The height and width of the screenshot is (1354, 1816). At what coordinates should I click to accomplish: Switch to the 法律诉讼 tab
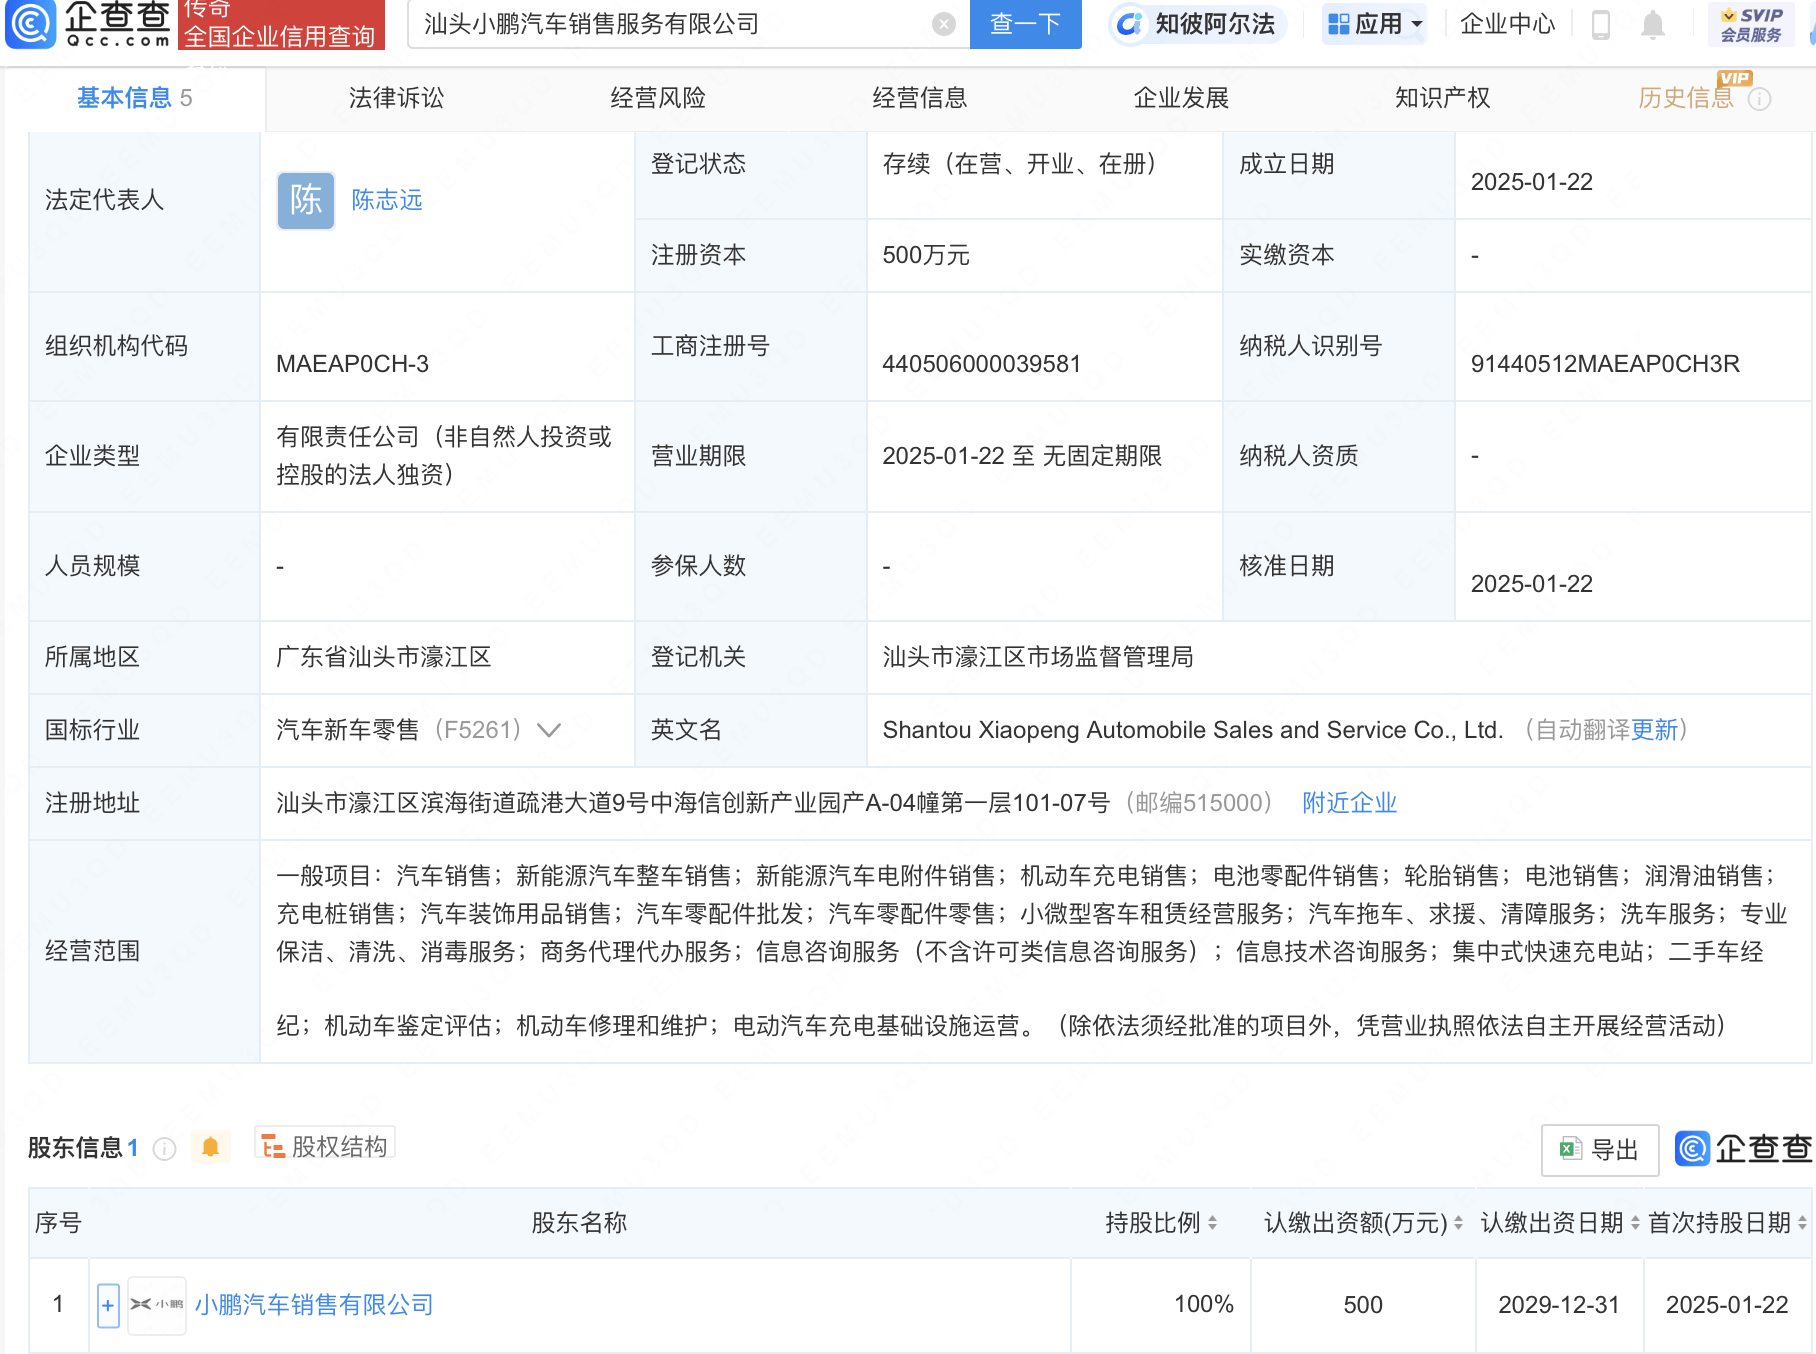click(396, 98)
